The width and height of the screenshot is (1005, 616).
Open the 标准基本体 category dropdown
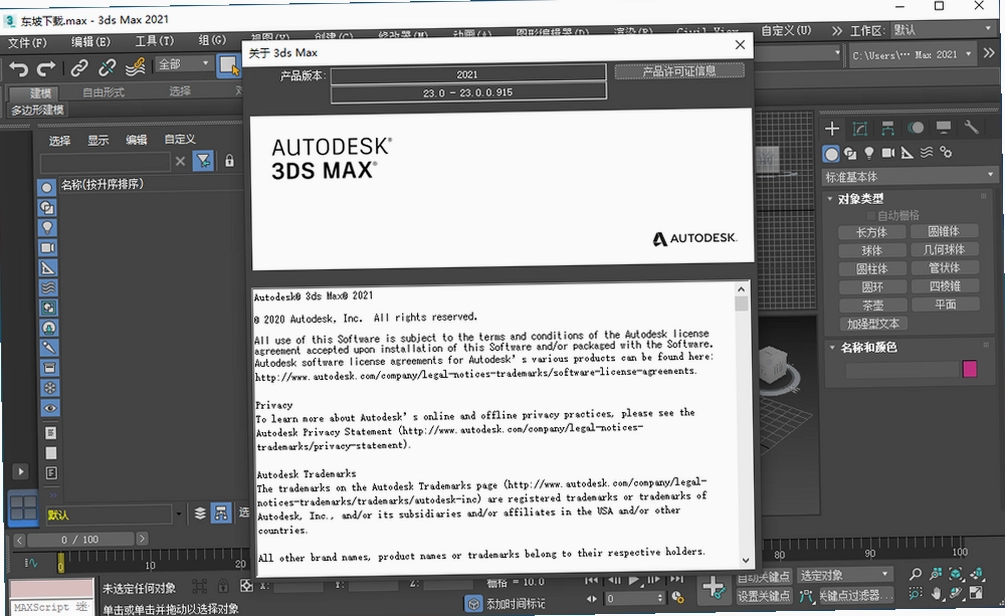(909, 176)
